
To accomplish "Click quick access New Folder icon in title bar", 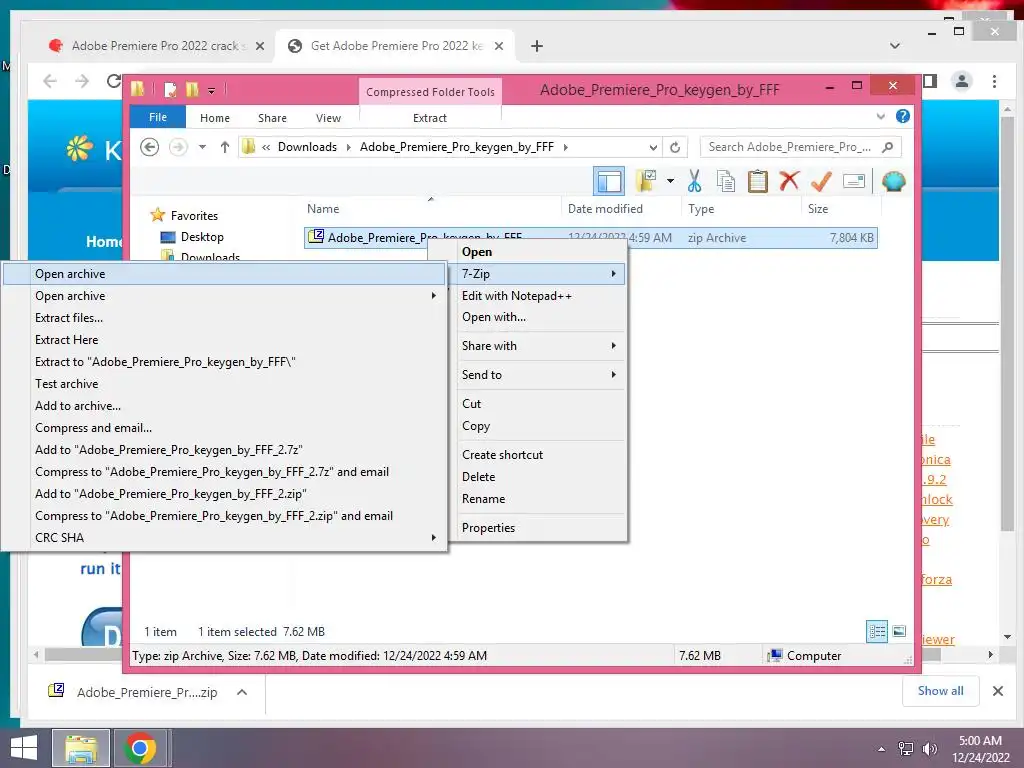I will click(x=192, y=89).
